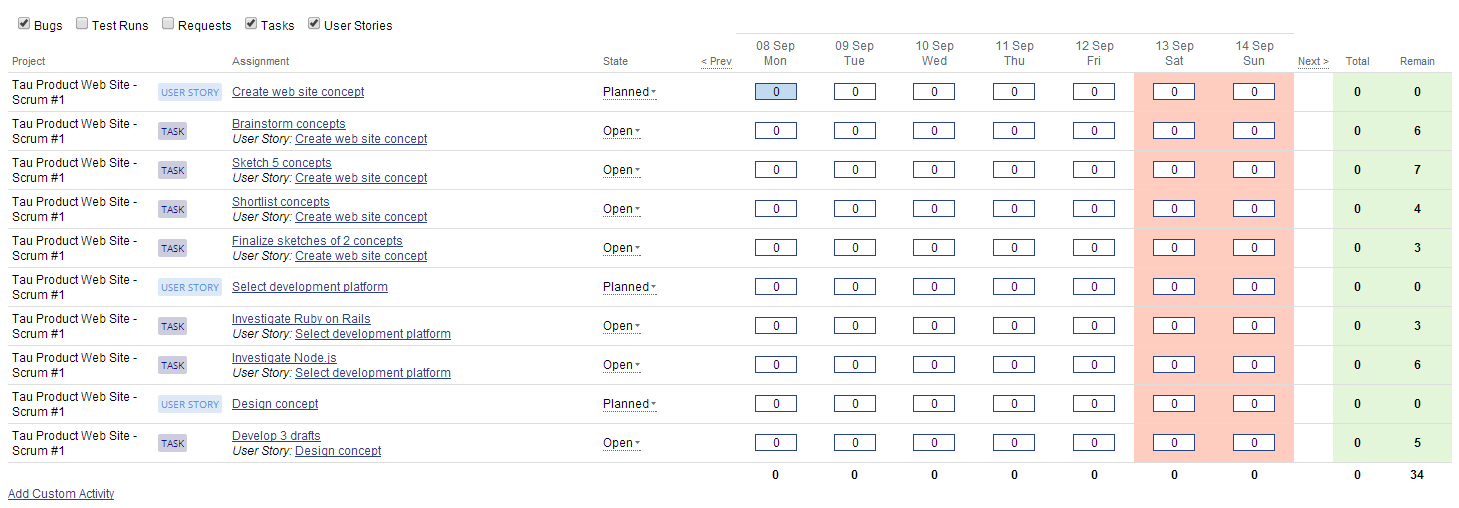
Task: Click Task badge for Sketch 5 concepts
Action: (173, 170)
